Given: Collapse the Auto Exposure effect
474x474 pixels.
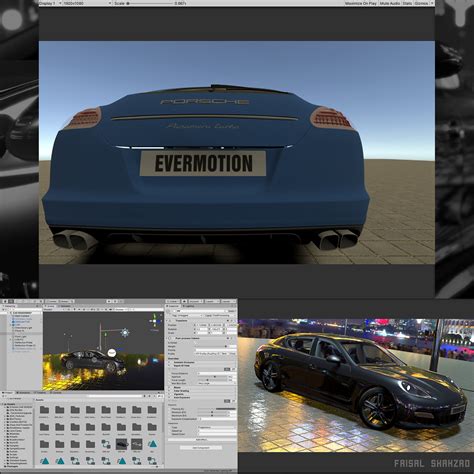Looking at the screenshot, I should 169,397.
